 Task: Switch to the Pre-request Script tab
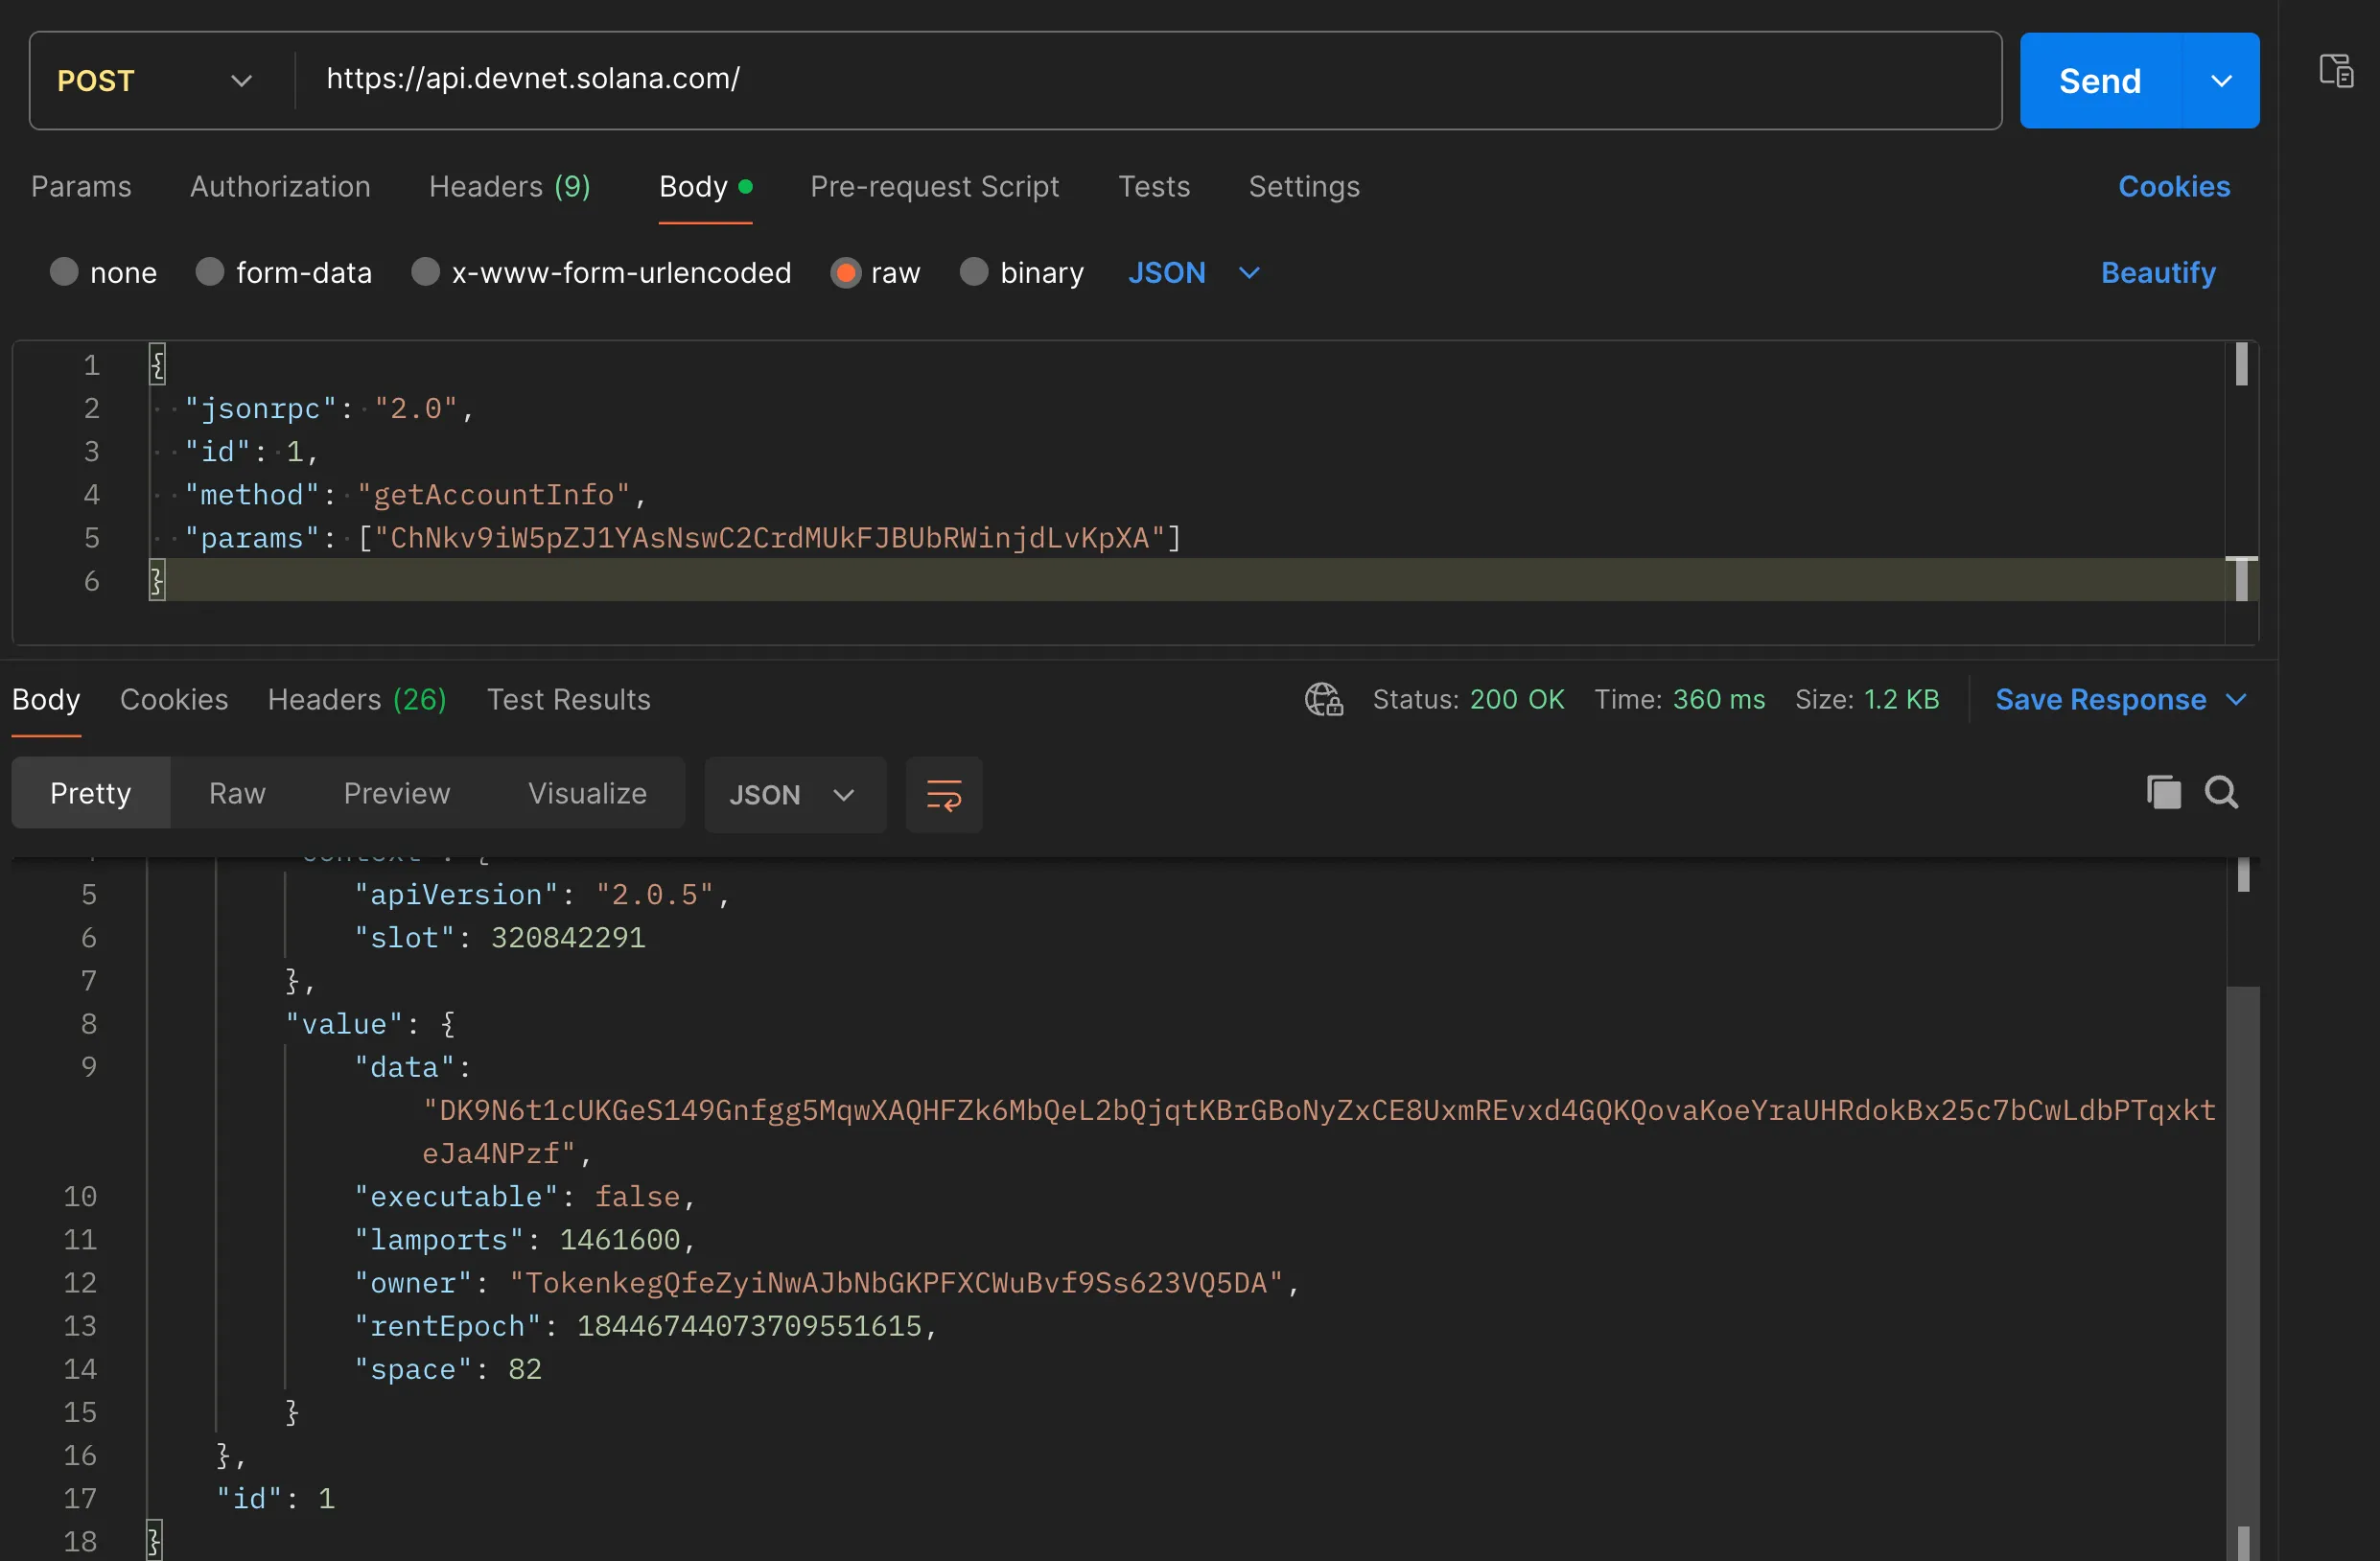tap(934, 186)
